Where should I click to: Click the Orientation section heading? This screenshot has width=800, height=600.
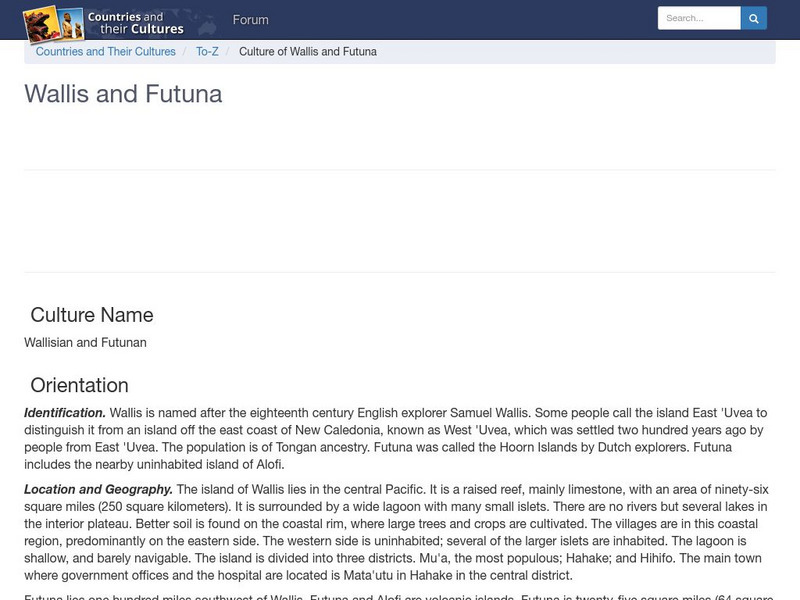pos(80,385)
